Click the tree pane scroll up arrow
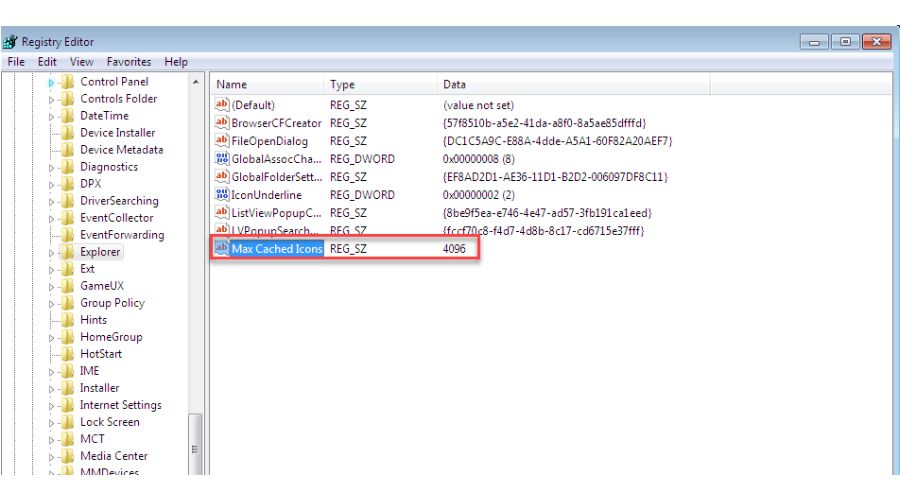The height and width of the screenshot is (500, 900). [196, 82]
